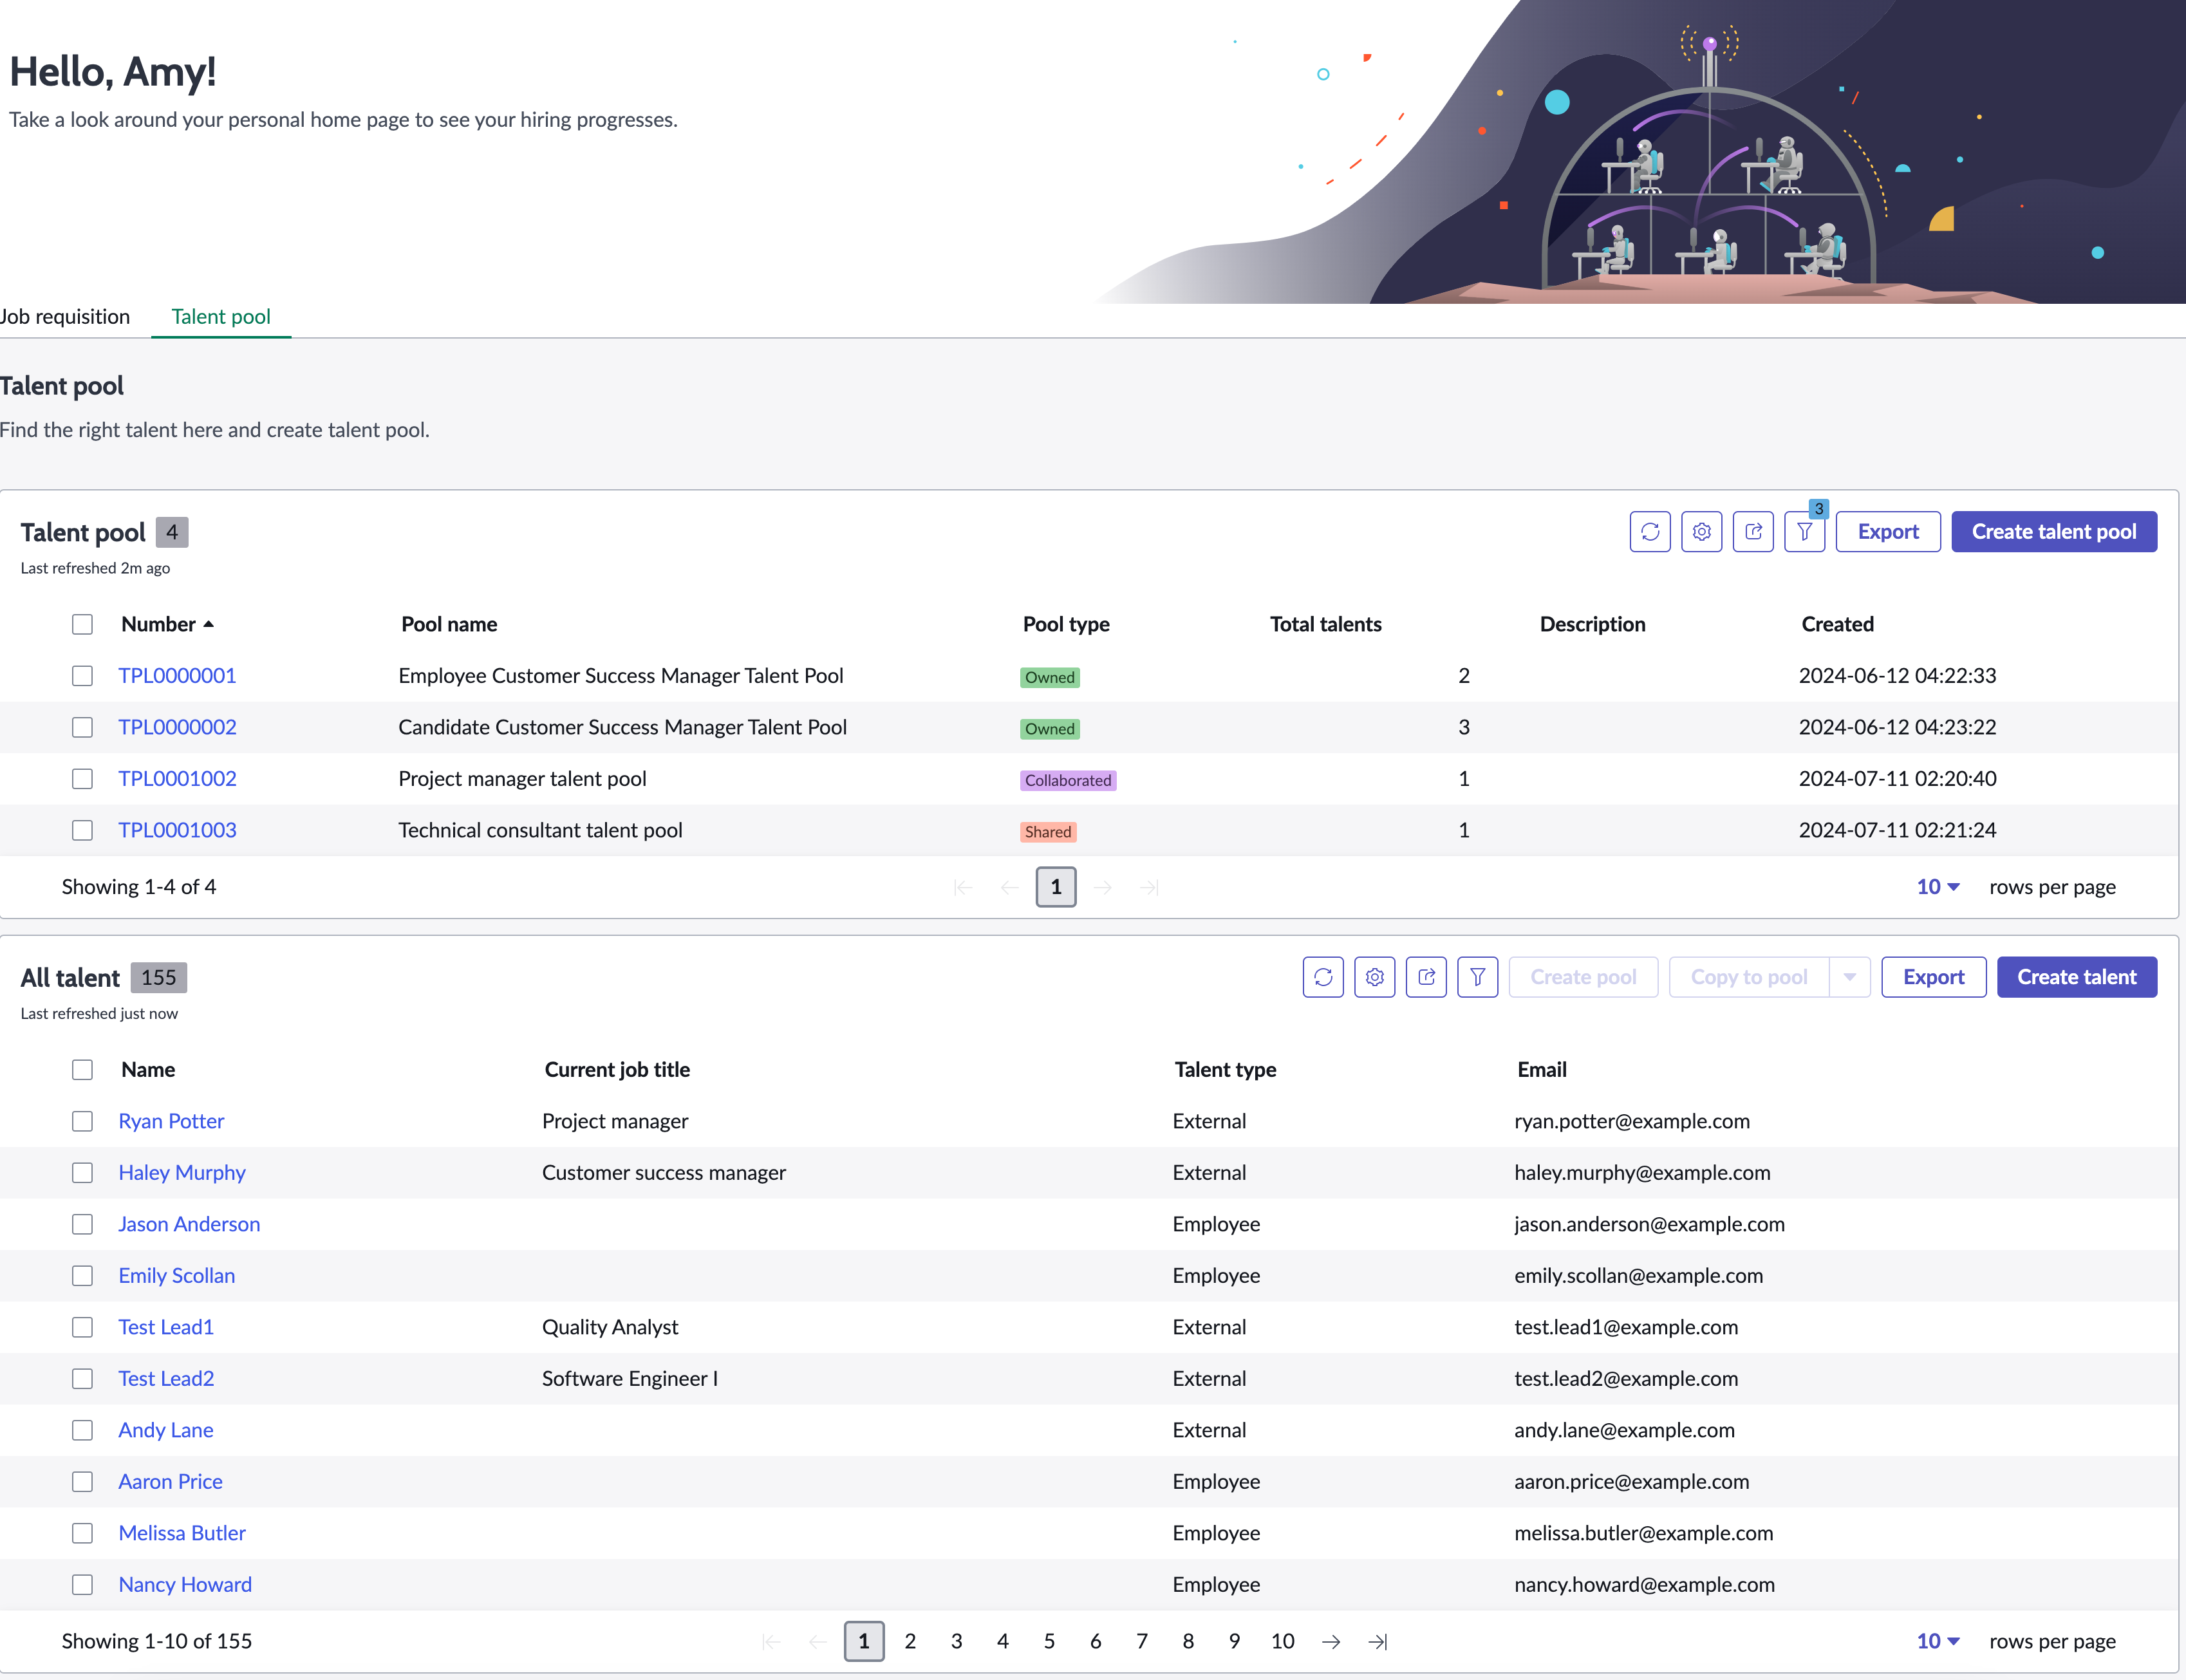Go to page 7 of All talent
Screen dimensions: 2186x1680
click(x=1142, y=1641)
